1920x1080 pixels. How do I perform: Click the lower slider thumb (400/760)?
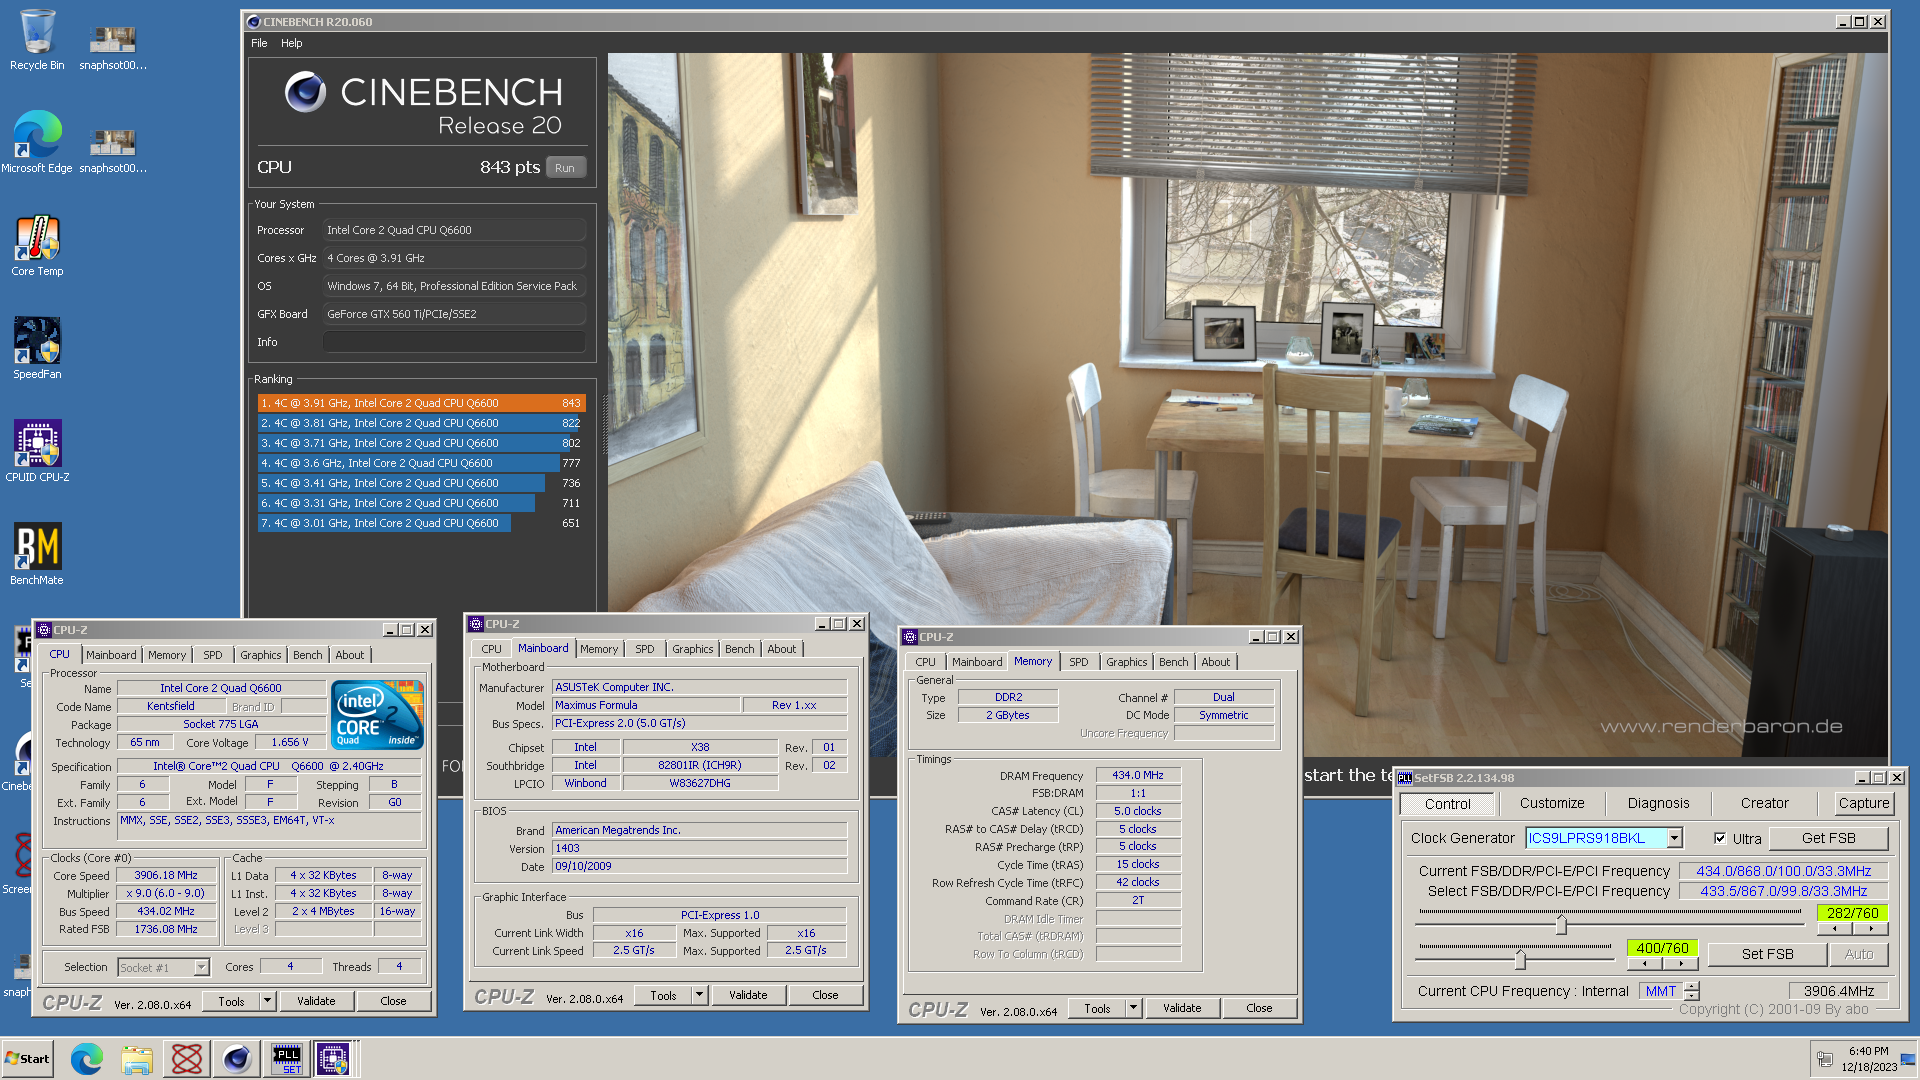tap(1520, 960)
